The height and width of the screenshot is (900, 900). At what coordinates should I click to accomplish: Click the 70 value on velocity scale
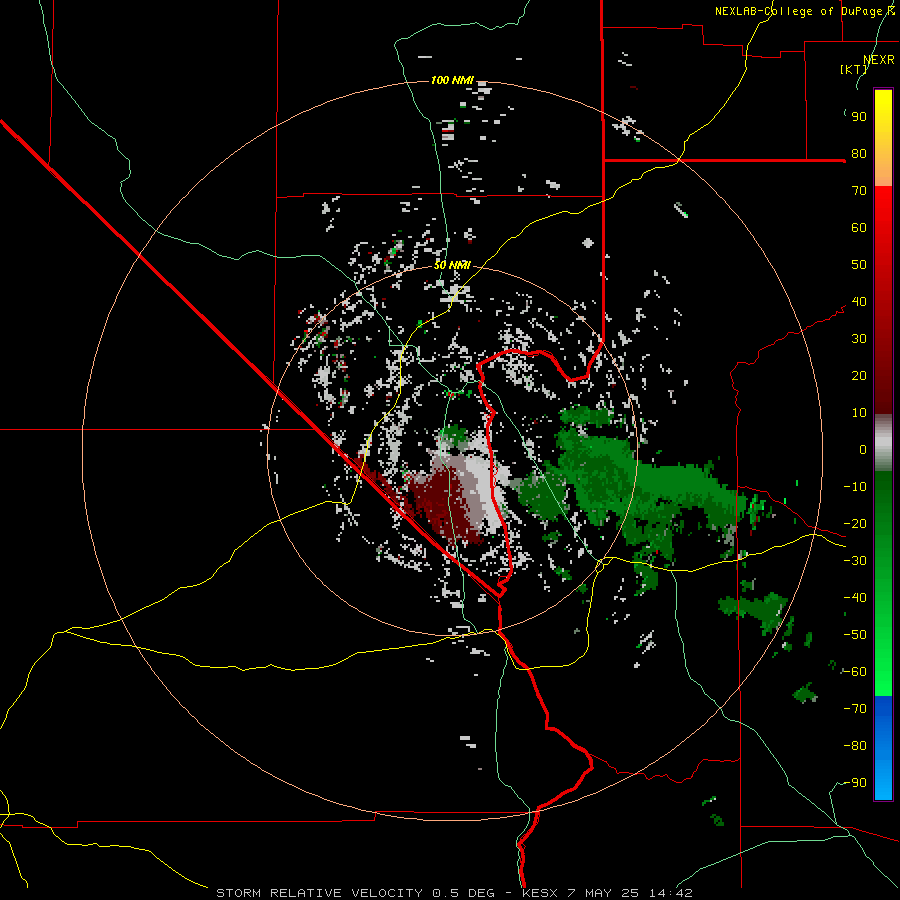[859, 191]
